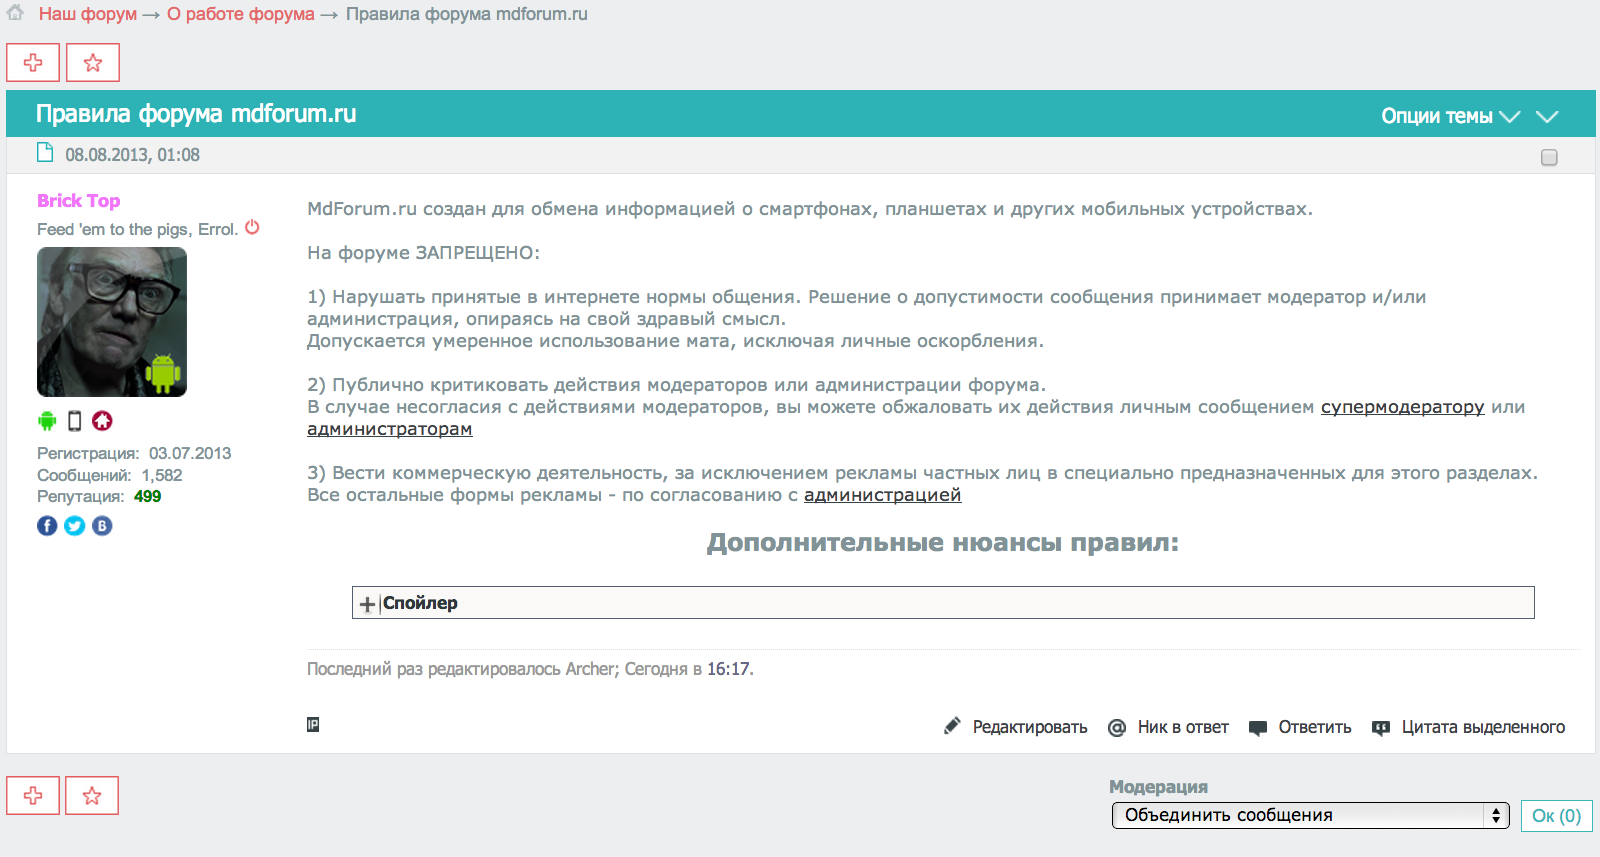Expand the Спойлер section
1600x857 pixels.
coord(368,604)
